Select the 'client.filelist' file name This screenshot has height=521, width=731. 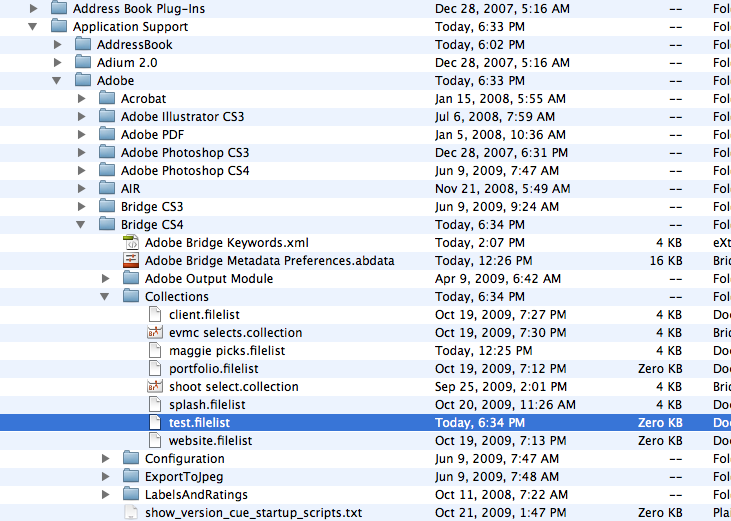click(x=204, y=315)
